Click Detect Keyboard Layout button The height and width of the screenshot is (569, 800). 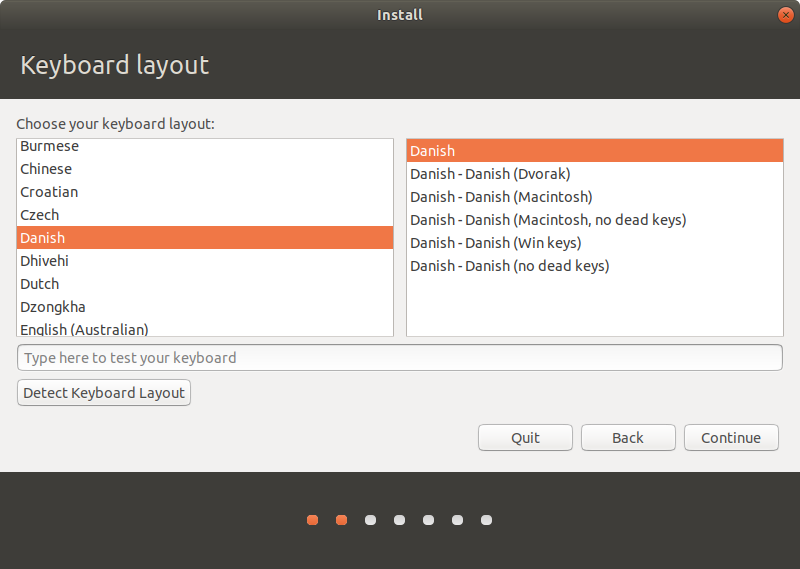(104, 393)
